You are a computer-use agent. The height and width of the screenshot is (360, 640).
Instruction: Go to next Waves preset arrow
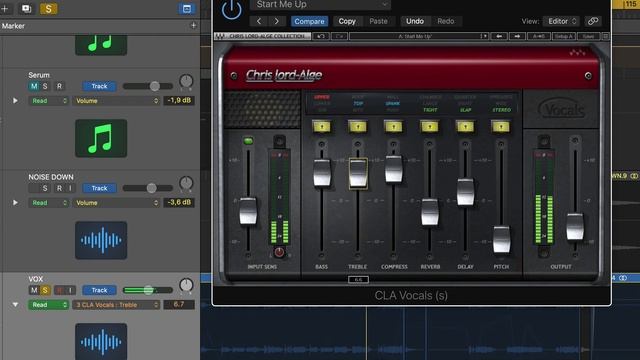coord(517,36)
